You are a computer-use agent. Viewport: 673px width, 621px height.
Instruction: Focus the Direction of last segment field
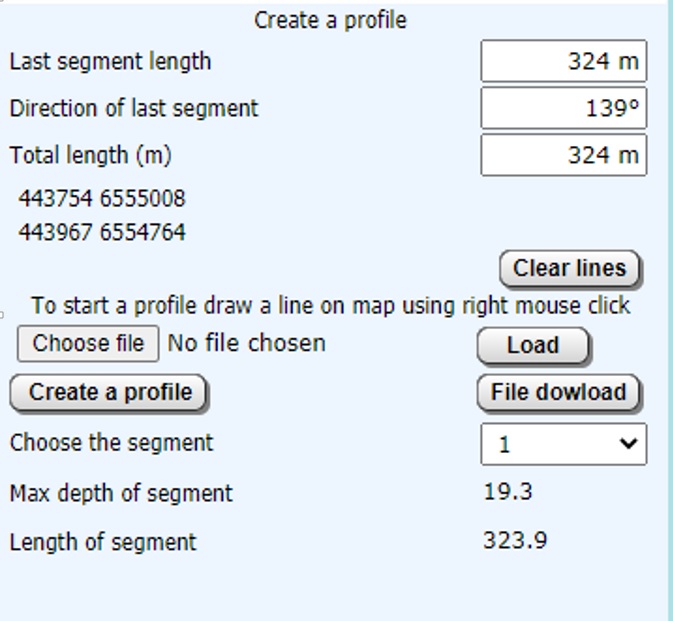tap(563, 108)
